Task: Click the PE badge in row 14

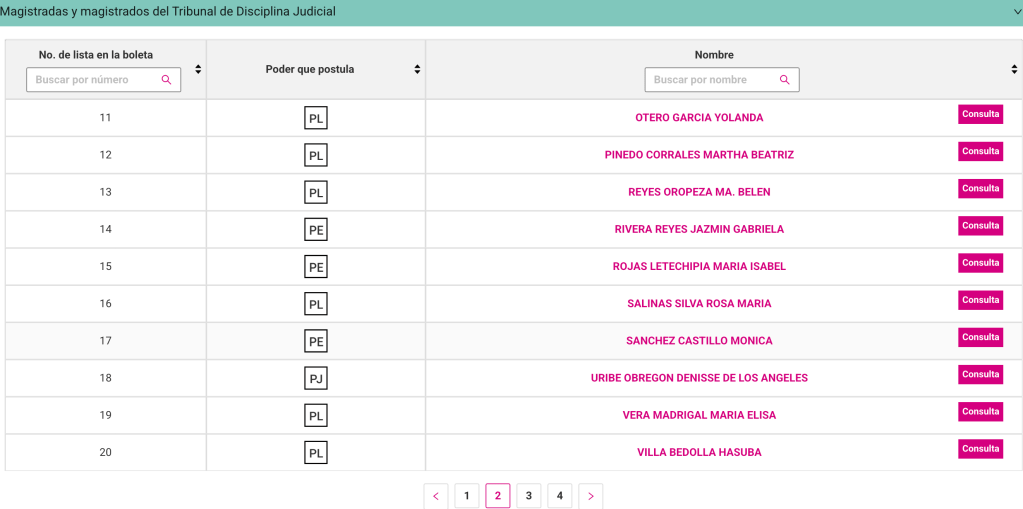Action: coord(316,230)
